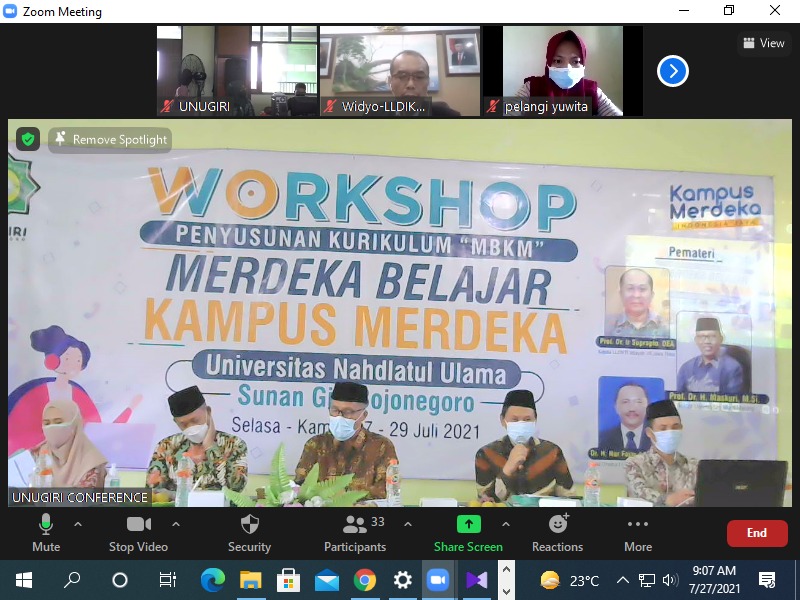Click the taskbar scroll down arrow

(x=506, y=591)
